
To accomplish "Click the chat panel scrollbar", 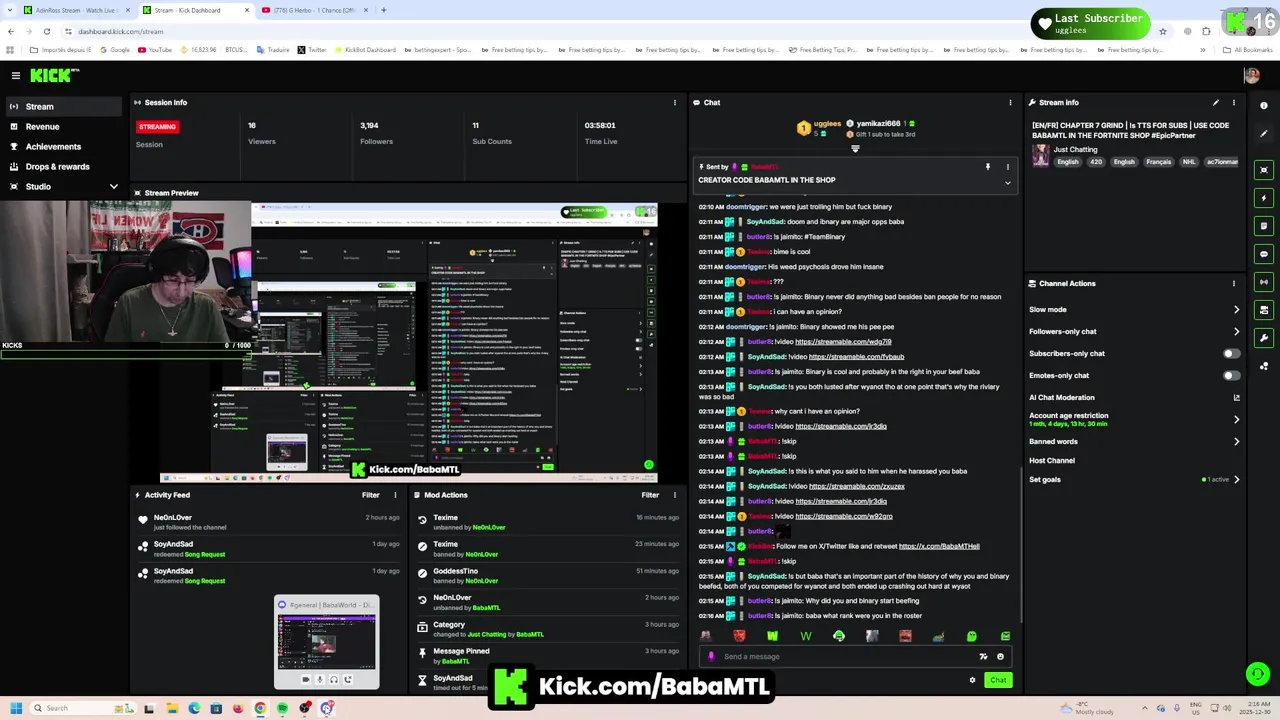I will [x=1020, y=545].
